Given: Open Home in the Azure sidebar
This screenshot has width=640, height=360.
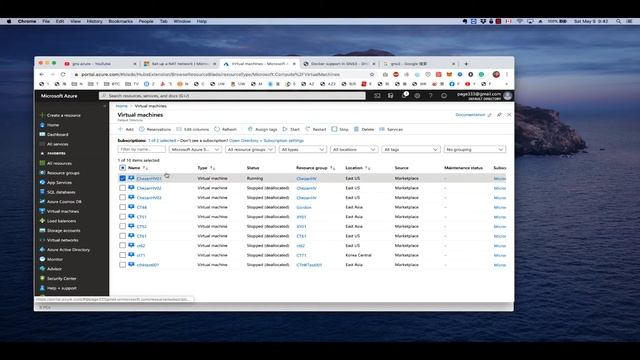Looking at the screenshot, I should coord(53,125).
